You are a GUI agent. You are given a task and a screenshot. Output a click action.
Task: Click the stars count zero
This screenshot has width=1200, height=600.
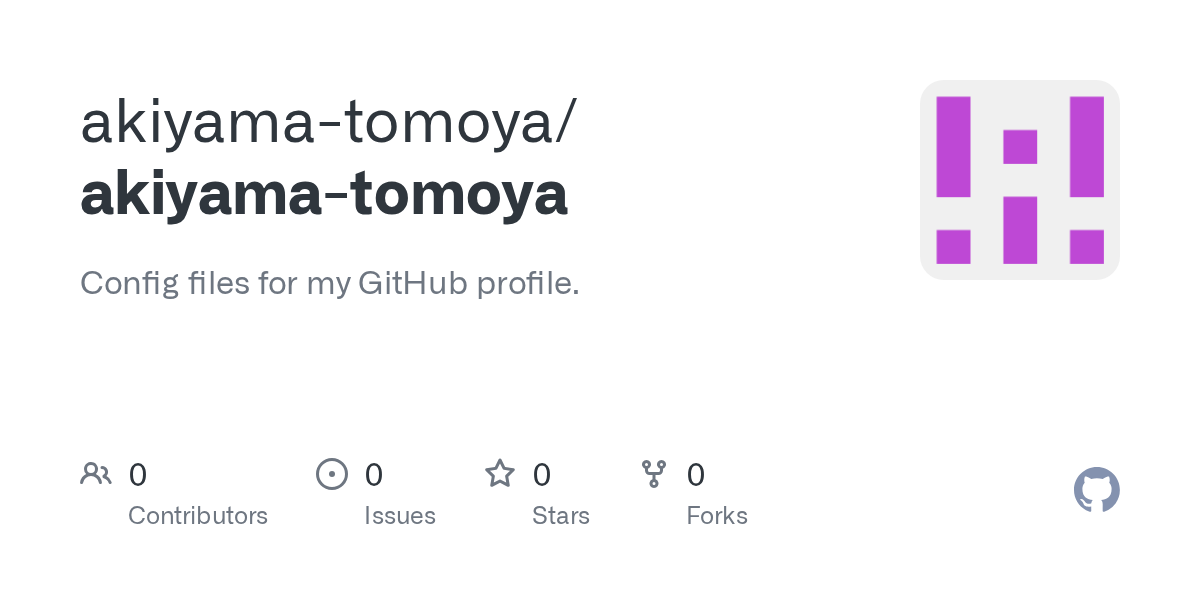[542, 474]
